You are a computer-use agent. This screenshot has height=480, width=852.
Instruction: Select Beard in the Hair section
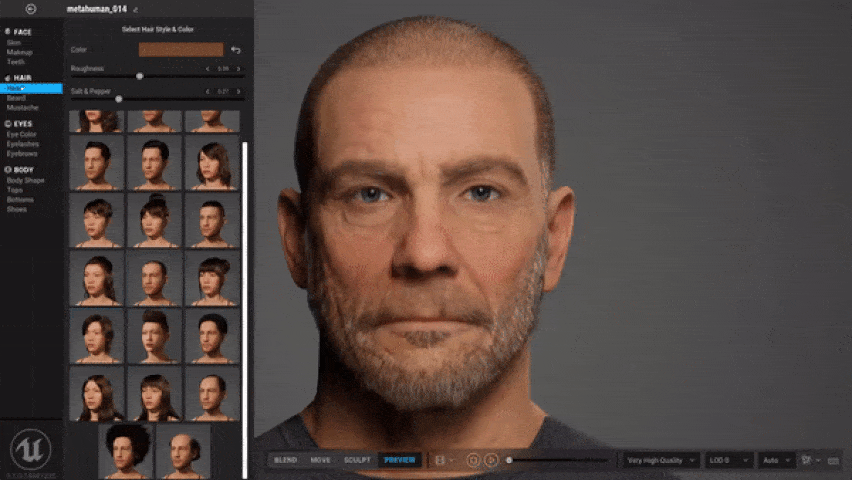tap(16, 98)
